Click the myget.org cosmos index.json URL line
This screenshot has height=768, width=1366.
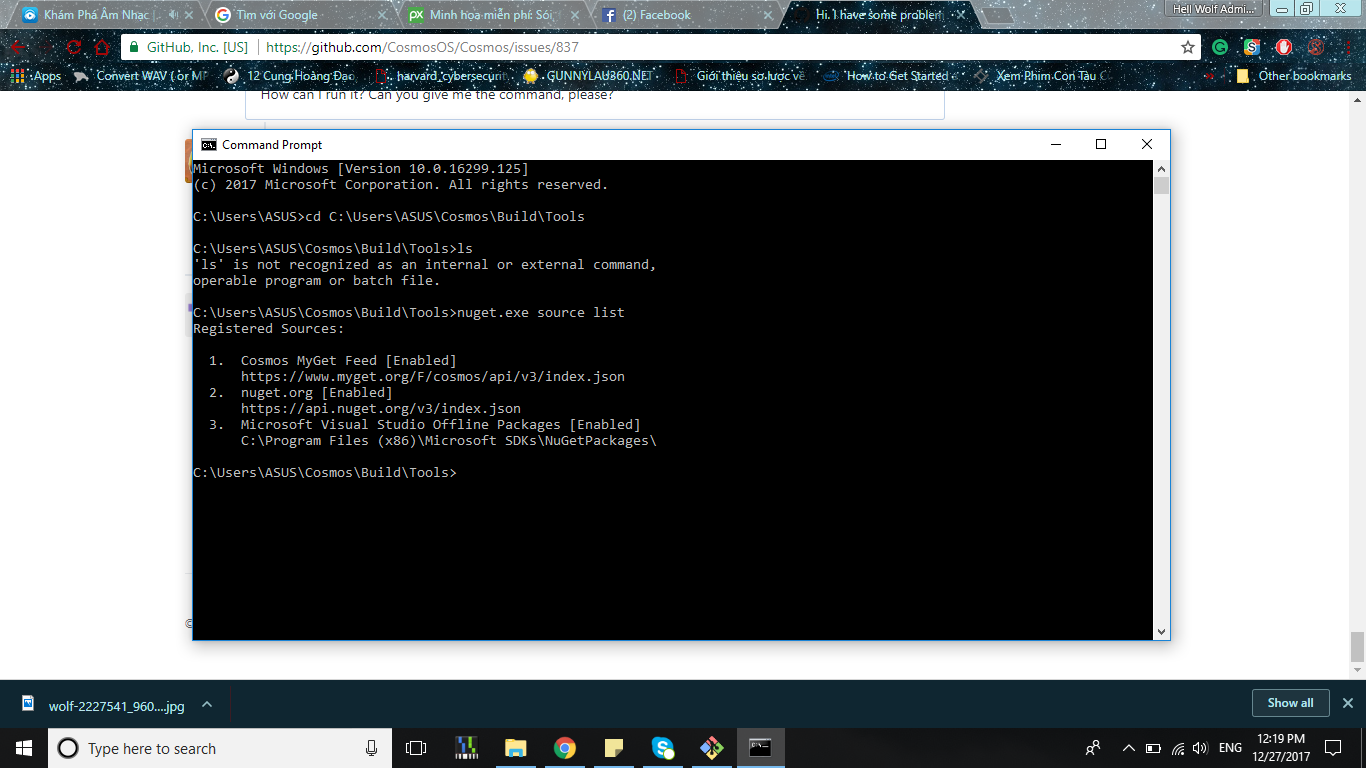[x=433, y=376]
